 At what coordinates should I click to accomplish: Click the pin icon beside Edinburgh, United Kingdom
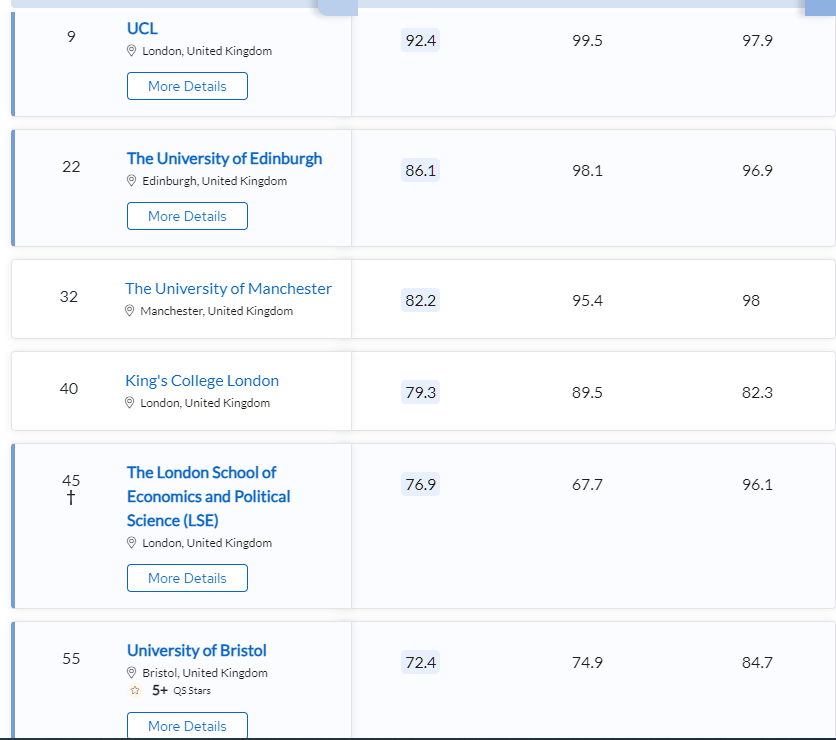pos(131,181)
